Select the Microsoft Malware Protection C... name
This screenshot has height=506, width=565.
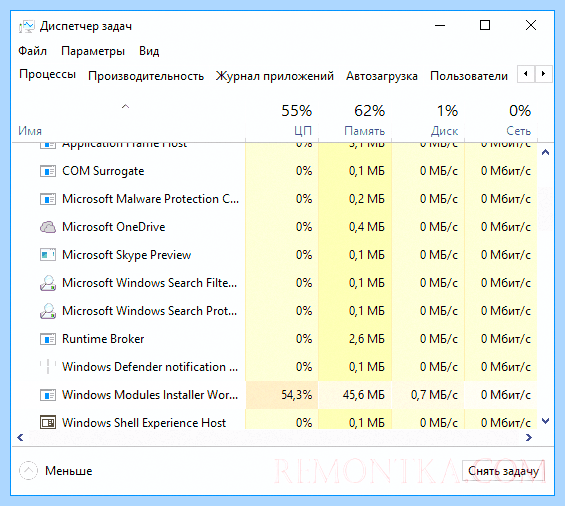pyautogui.click(x=150, y=199)
